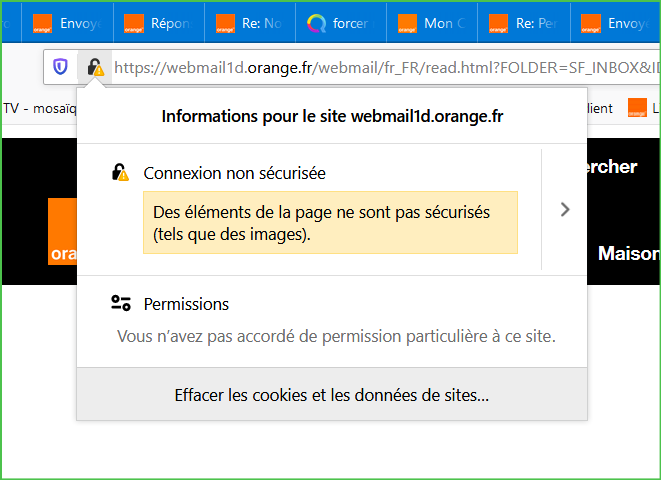Click the padlock icon beside Connexion non sécurisée
The width and height of the screenshot is (661, 480).
121,173
